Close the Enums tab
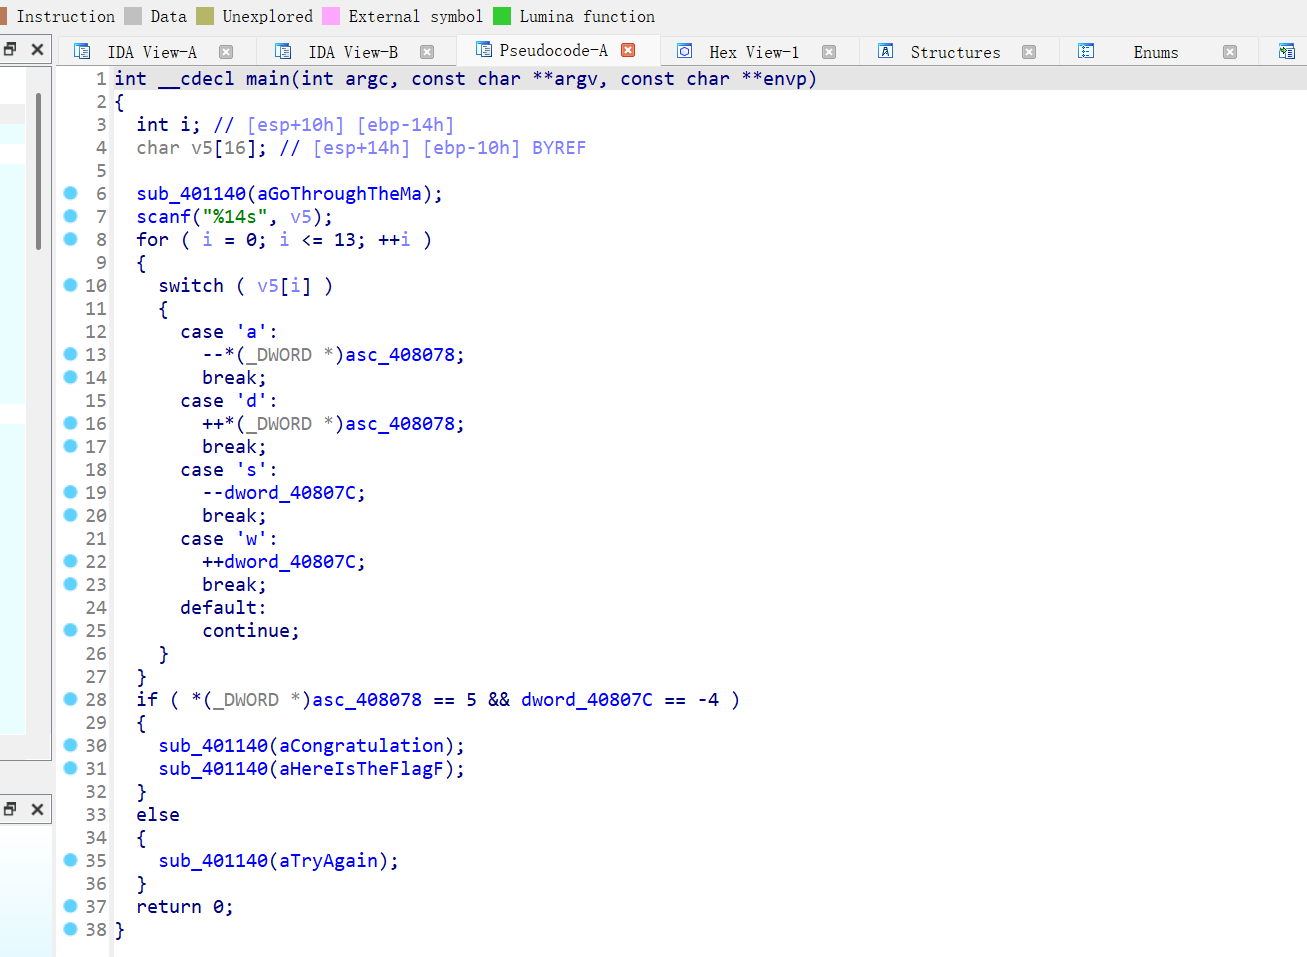 tap(1230, 52)
